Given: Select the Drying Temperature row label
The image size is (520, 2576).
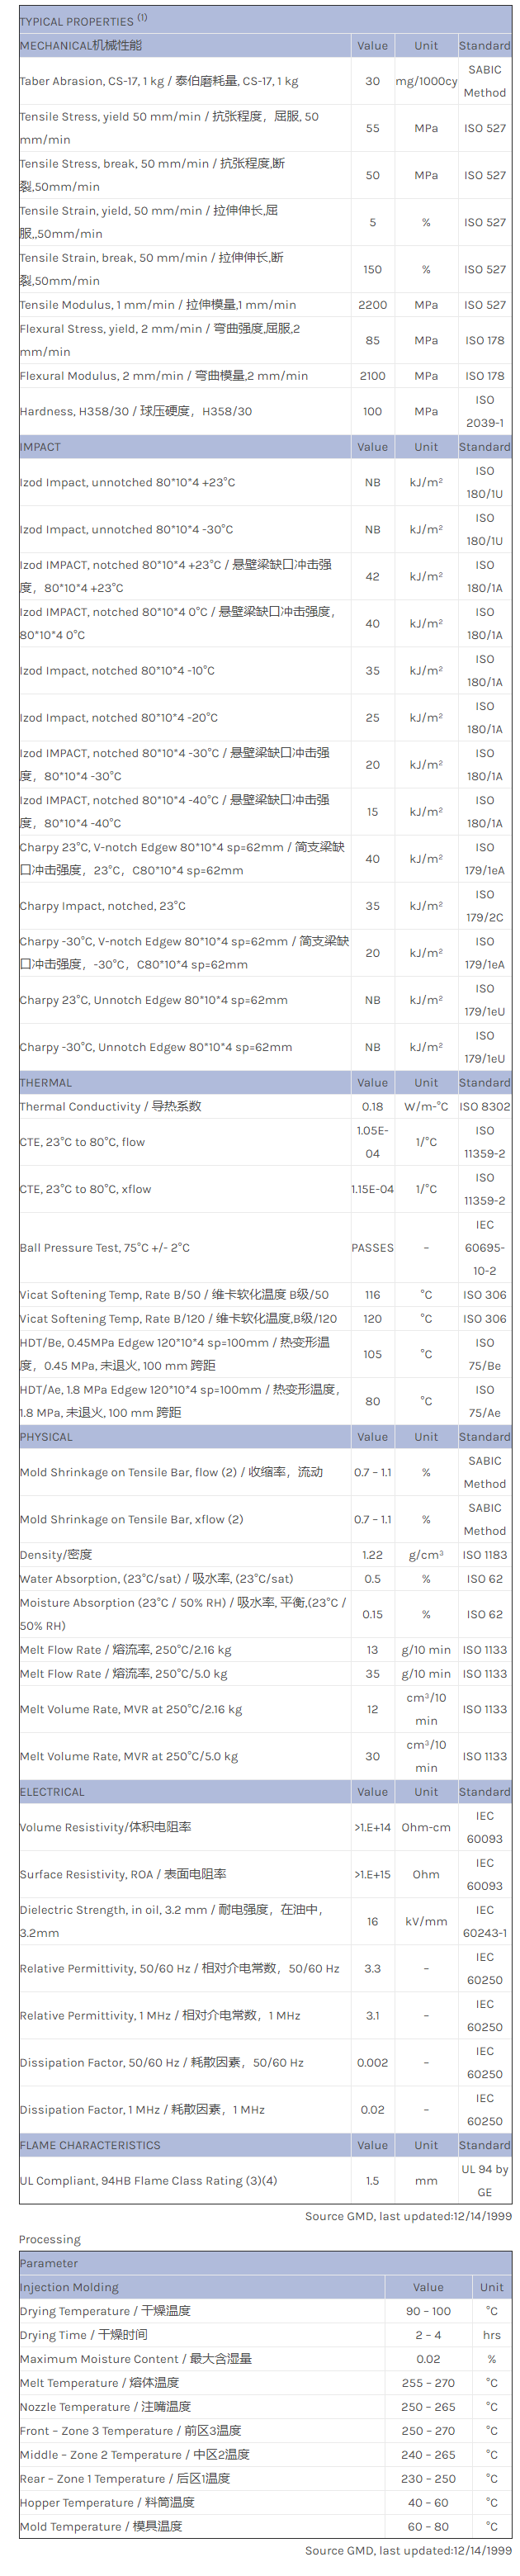Looking at the screenshot, I should (x=105, y=2311).
